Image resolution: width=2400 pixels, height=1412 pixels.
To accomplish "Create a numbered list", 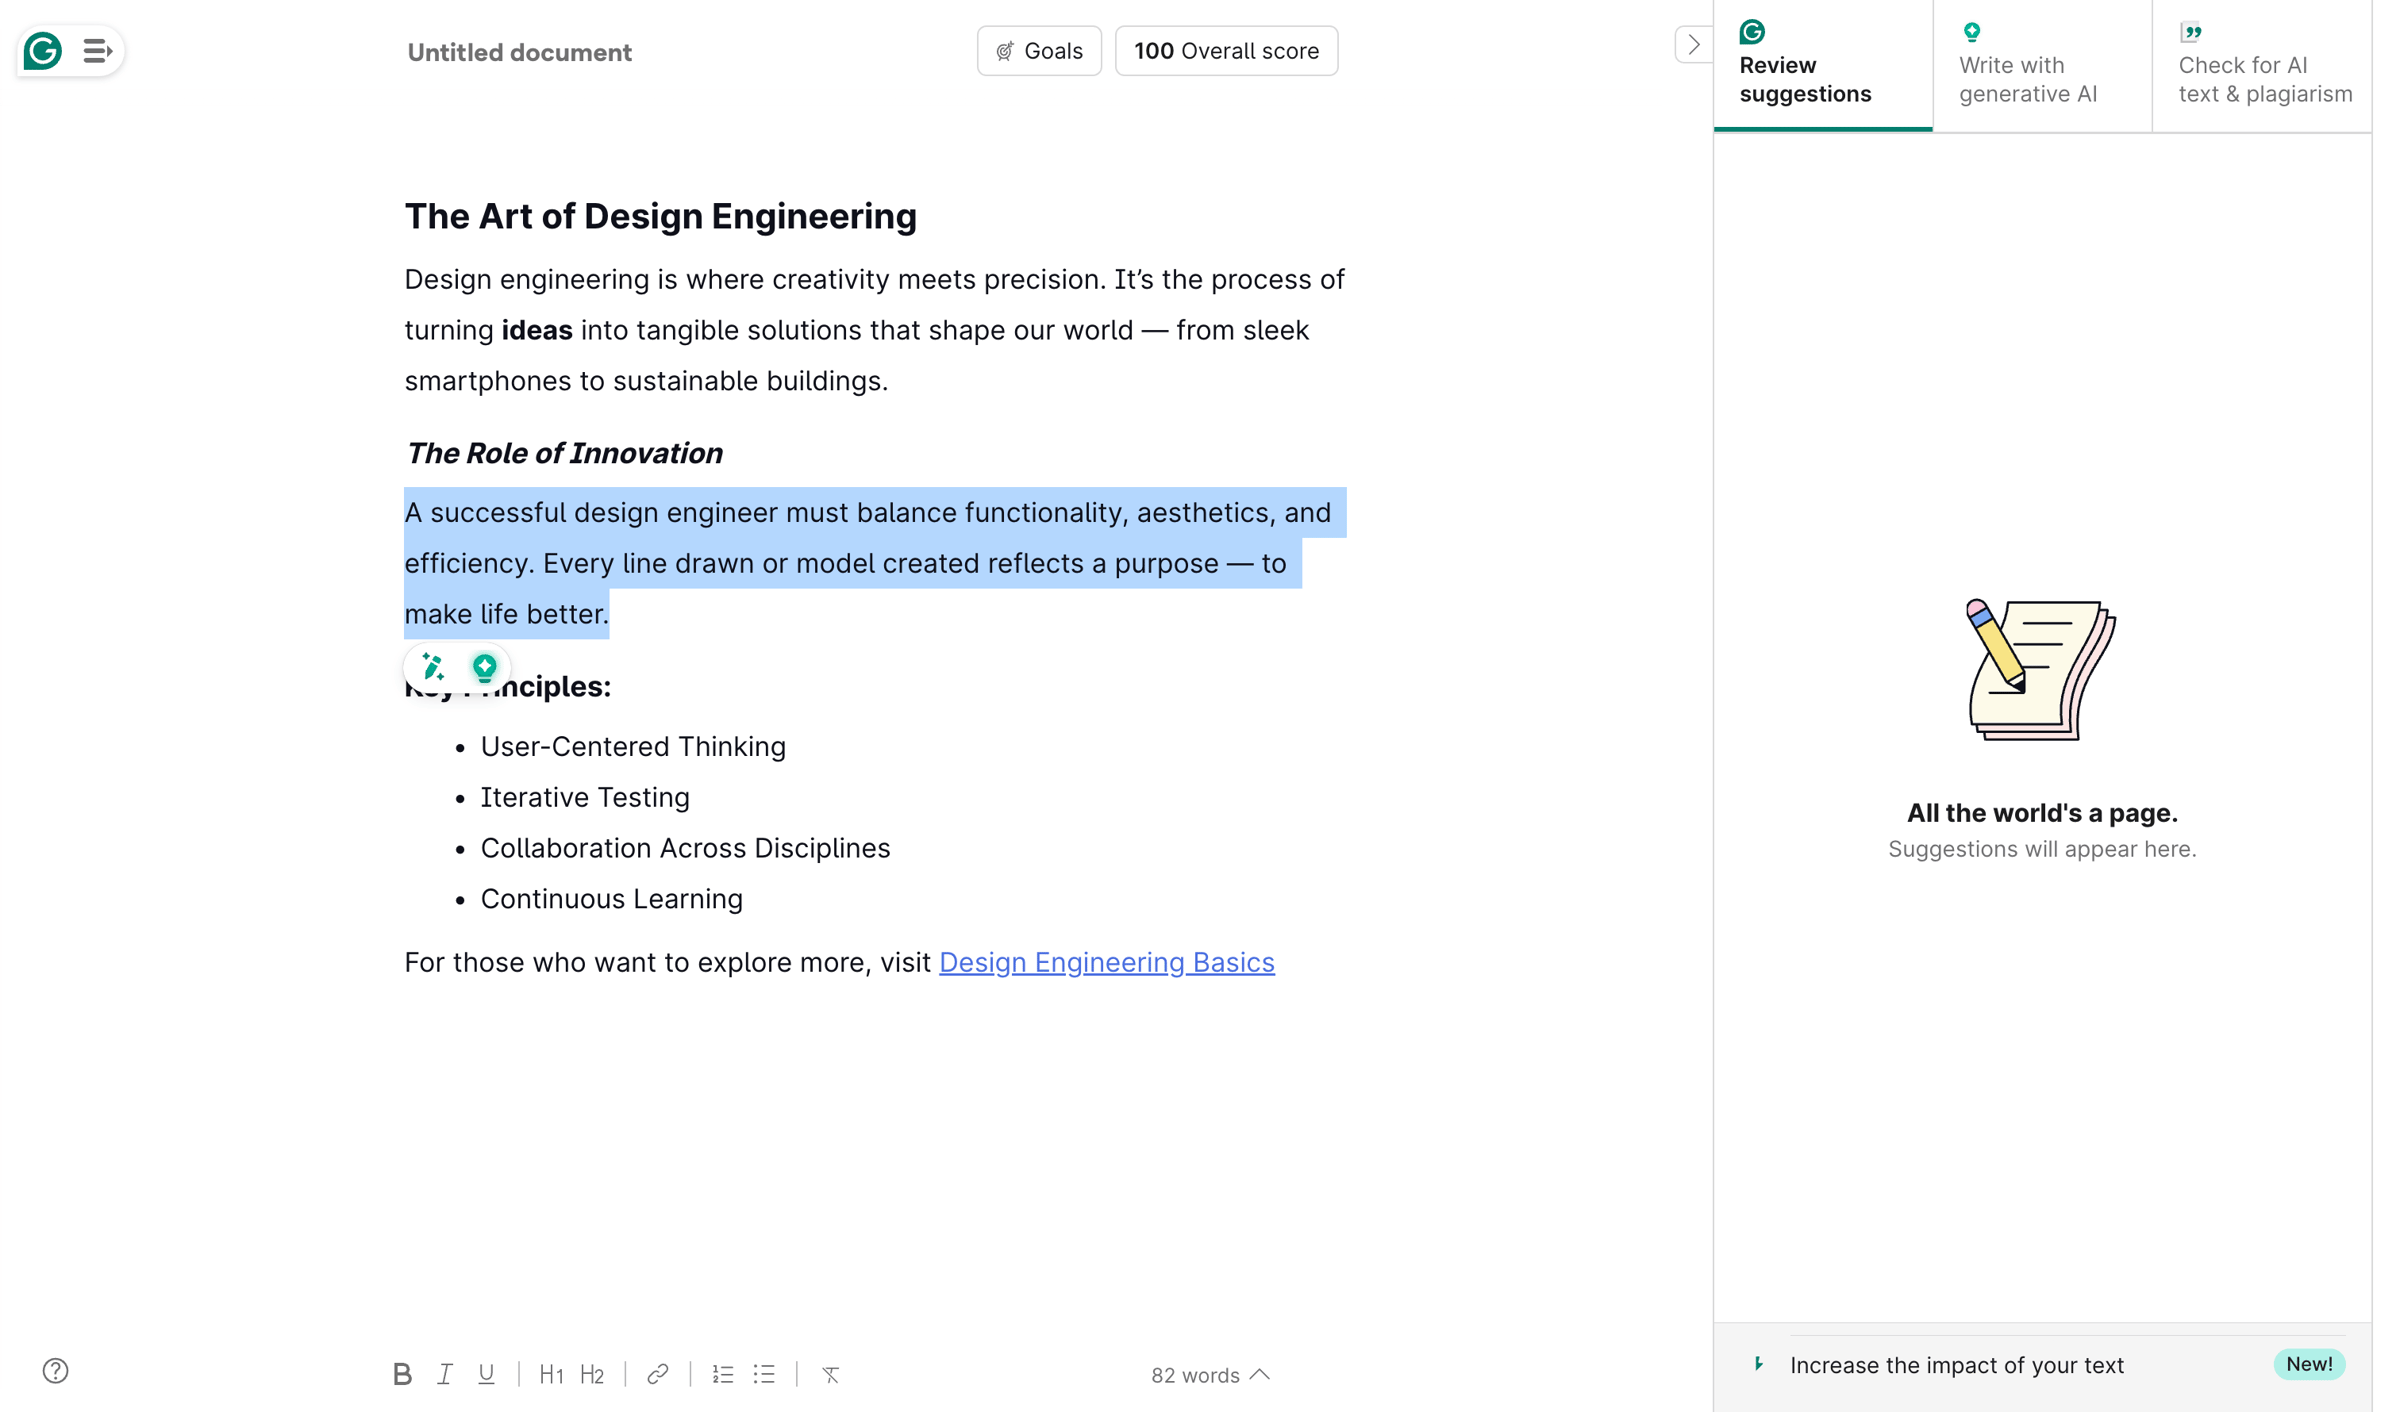I will 723,1374.
